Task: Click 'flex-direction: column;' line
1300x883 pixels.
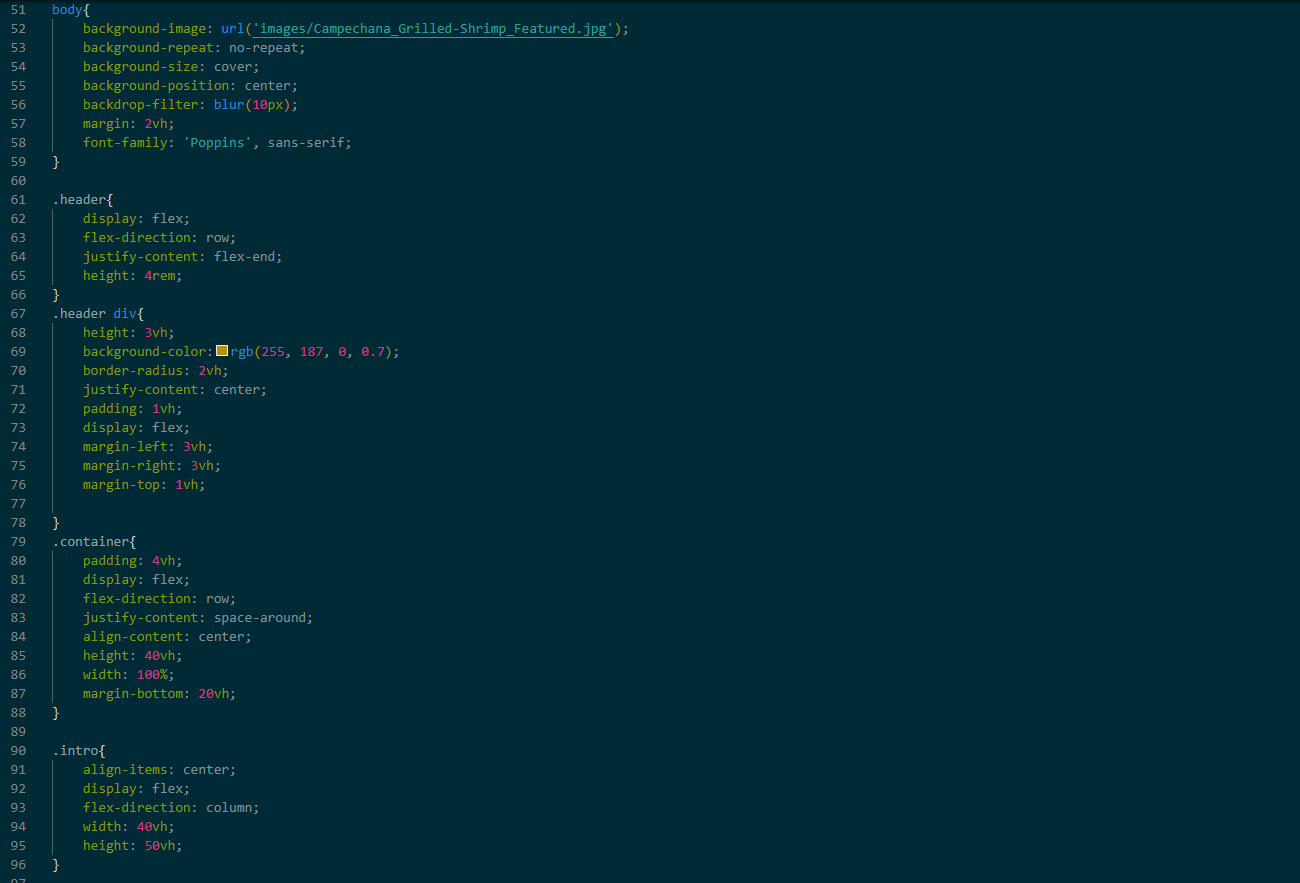Action: tap(171, 807)
